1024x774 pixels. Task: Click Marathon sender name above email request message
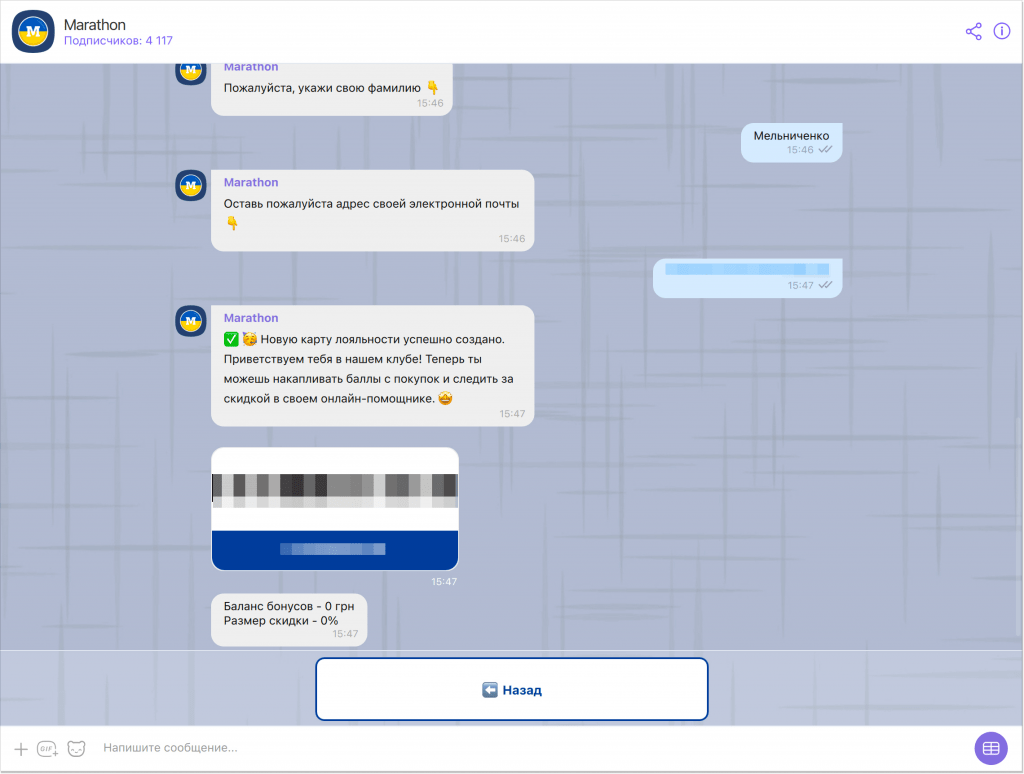click(x=251, y=182)
